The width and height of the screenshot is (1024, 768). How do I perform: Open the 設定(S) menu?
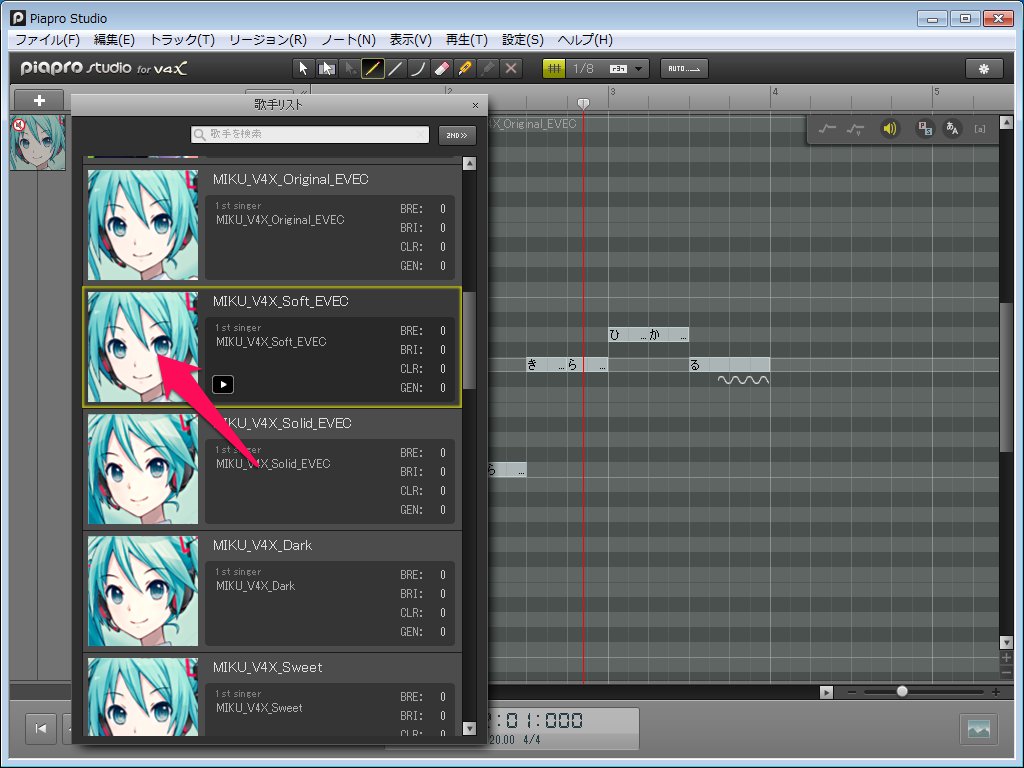pyautogui.click(x=522, y=40)
